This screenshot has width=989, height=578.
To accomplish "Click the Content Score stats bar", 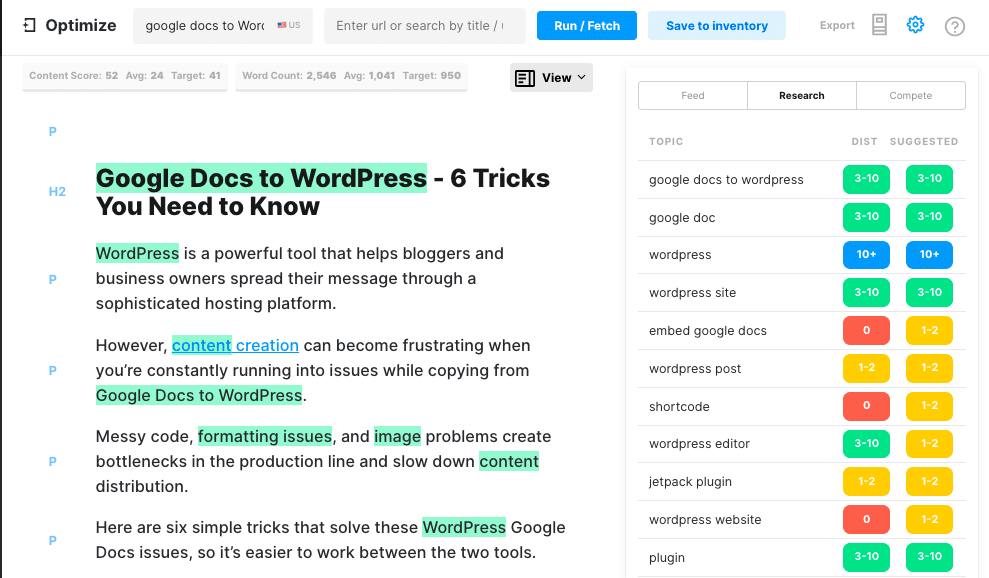I will [125, 76].
